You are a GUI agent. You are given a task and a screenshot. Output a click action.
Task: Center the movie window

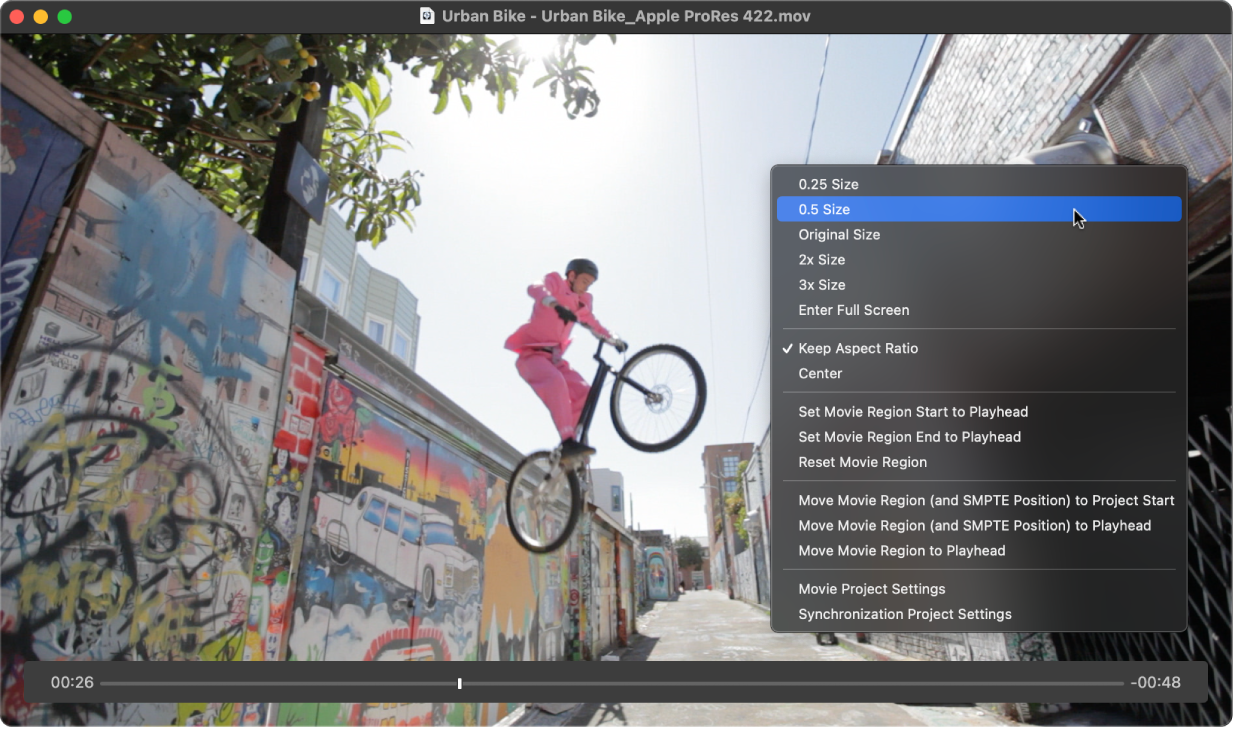point(820,373)
